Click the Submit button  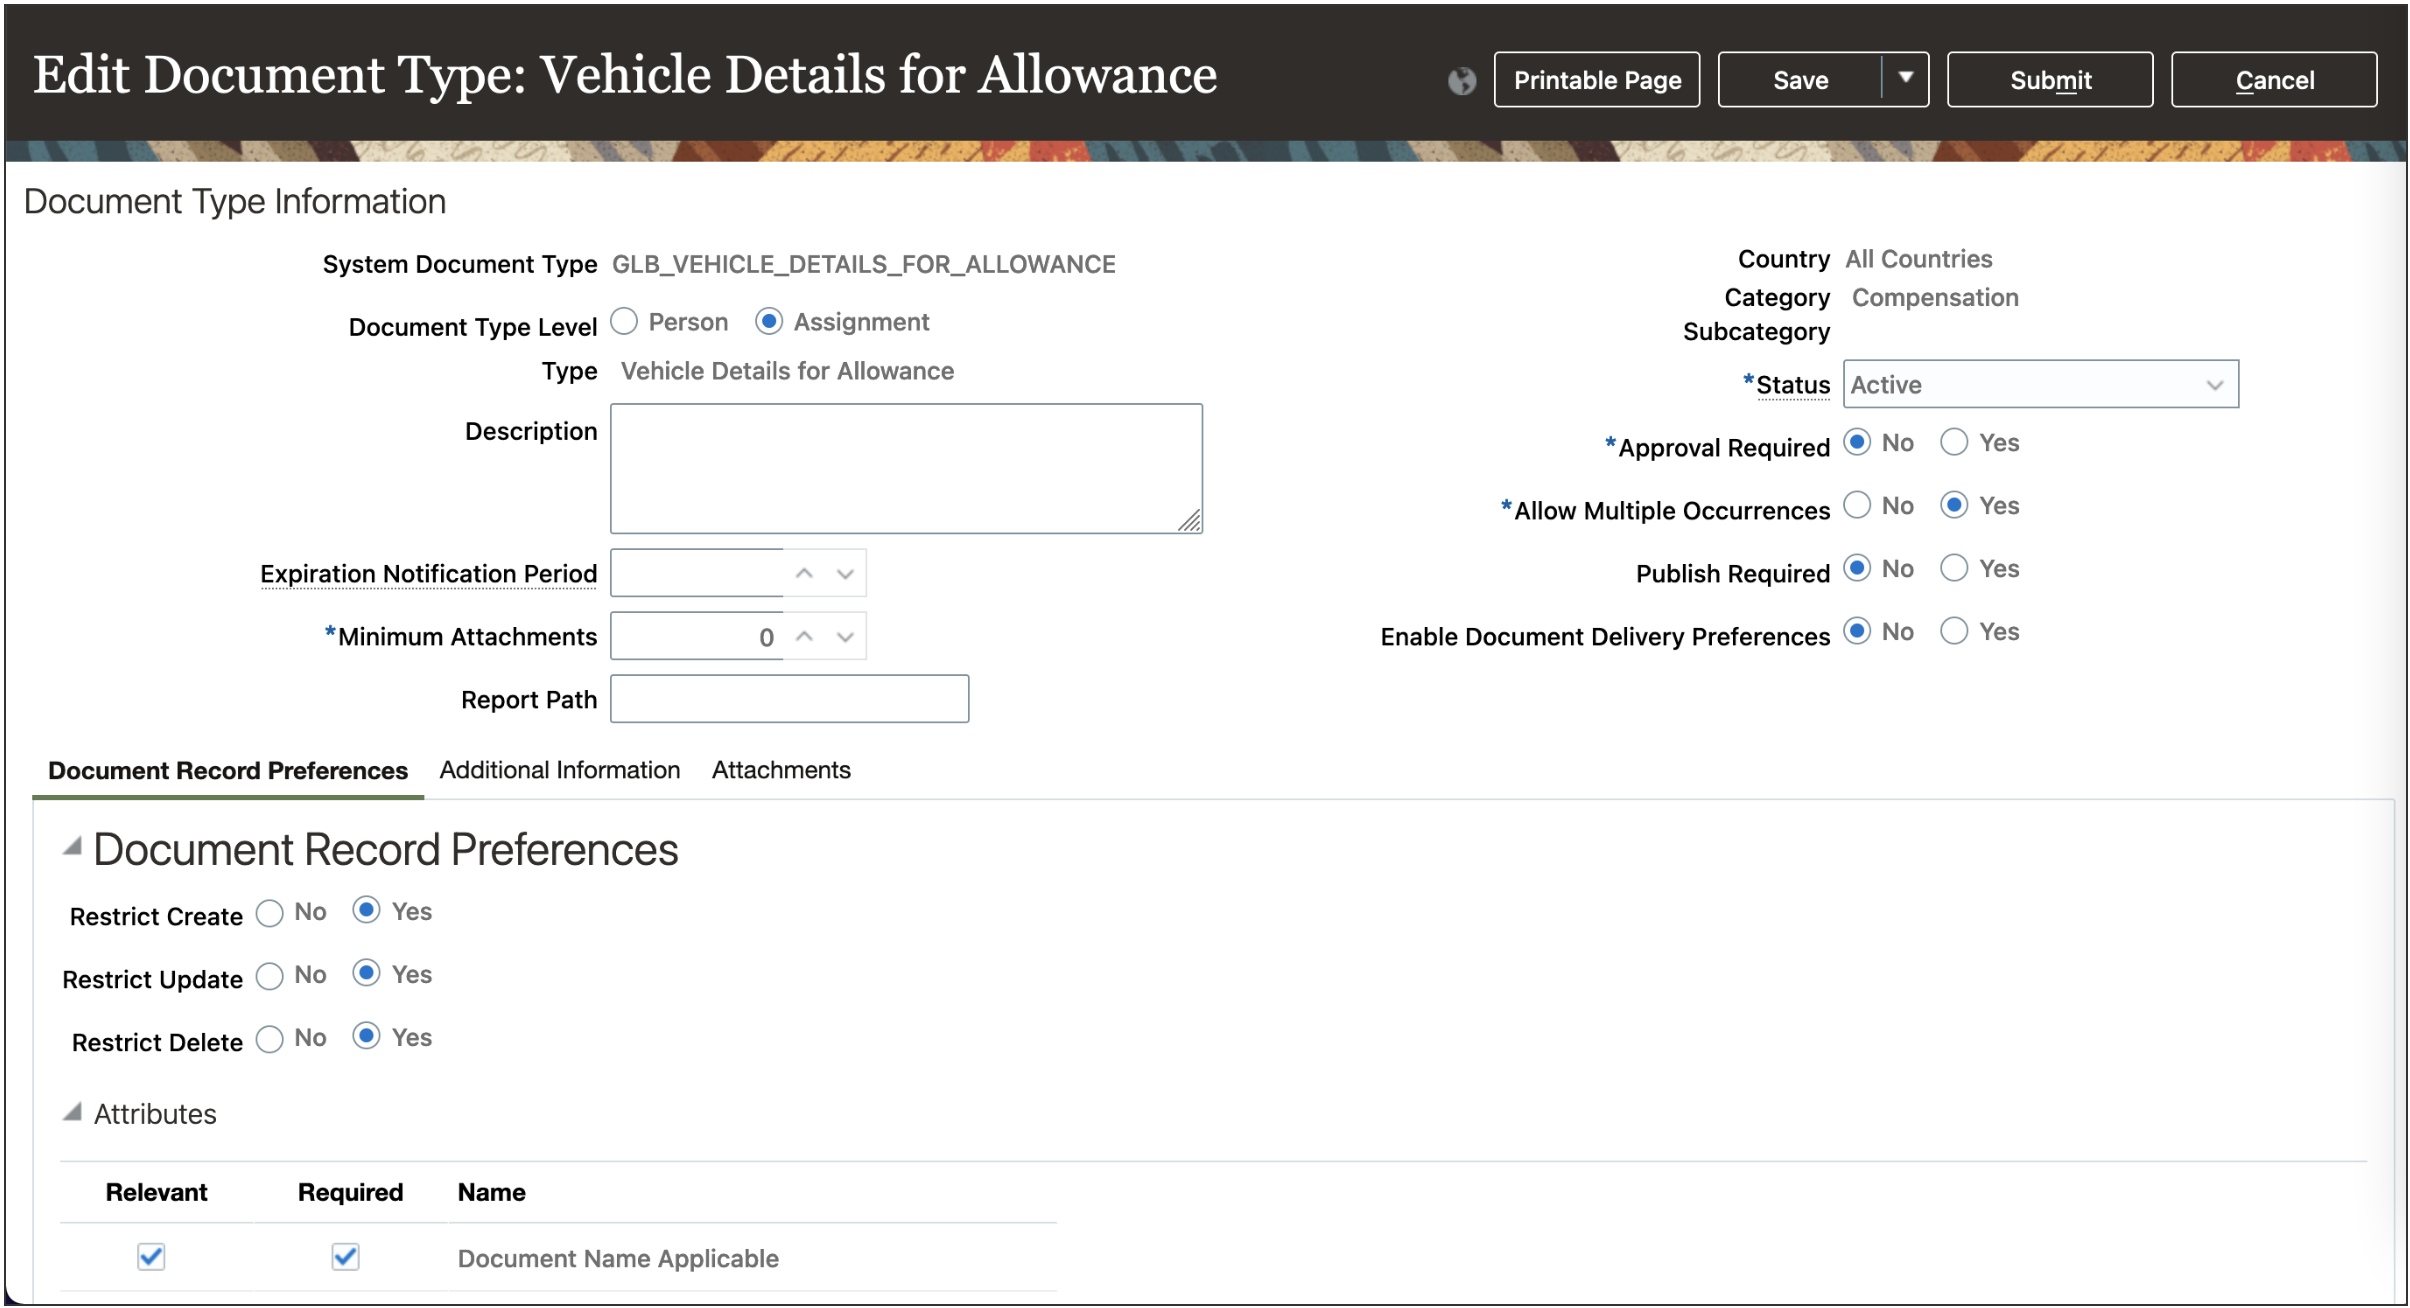[2049, 80]
